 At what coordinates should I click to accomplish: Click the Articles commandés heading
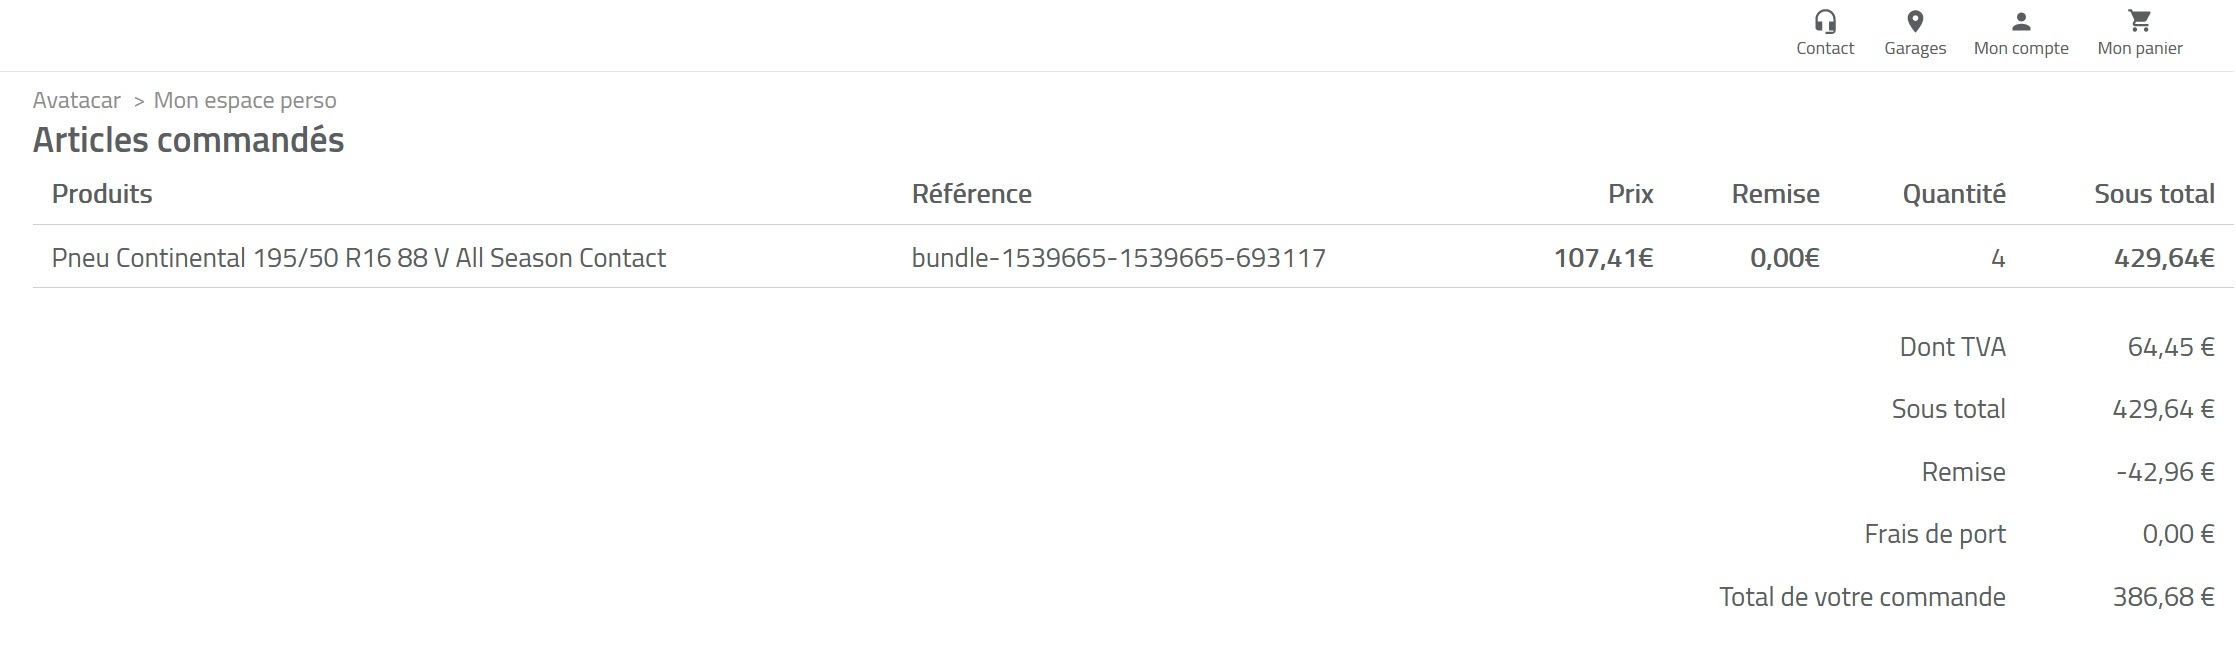(x=188, y=140)
